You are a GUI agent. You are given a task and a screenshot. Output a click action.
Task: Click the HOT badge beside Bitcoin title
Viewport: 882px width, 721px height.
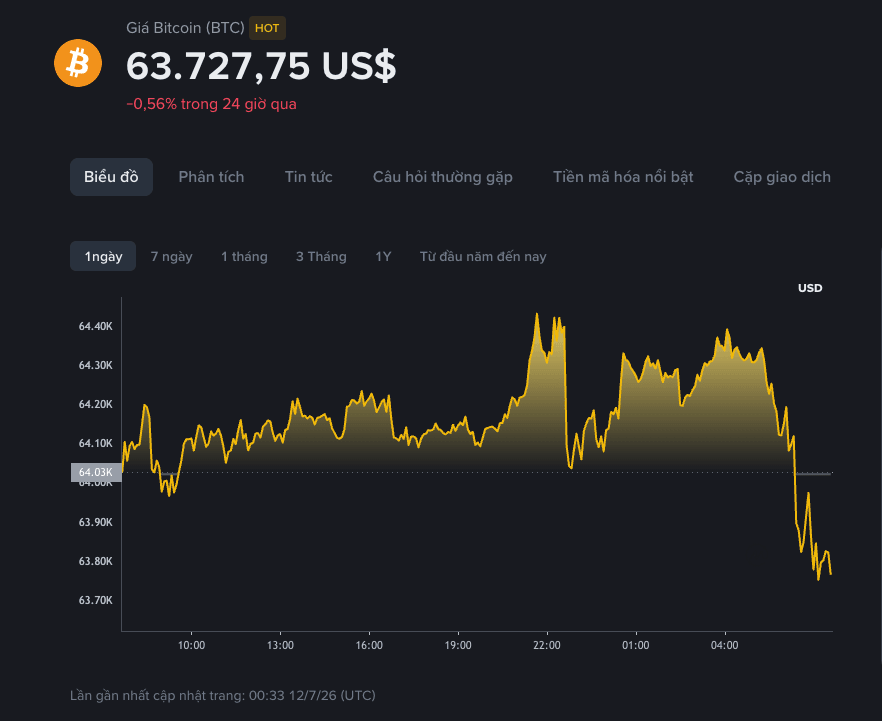(267, 28)
